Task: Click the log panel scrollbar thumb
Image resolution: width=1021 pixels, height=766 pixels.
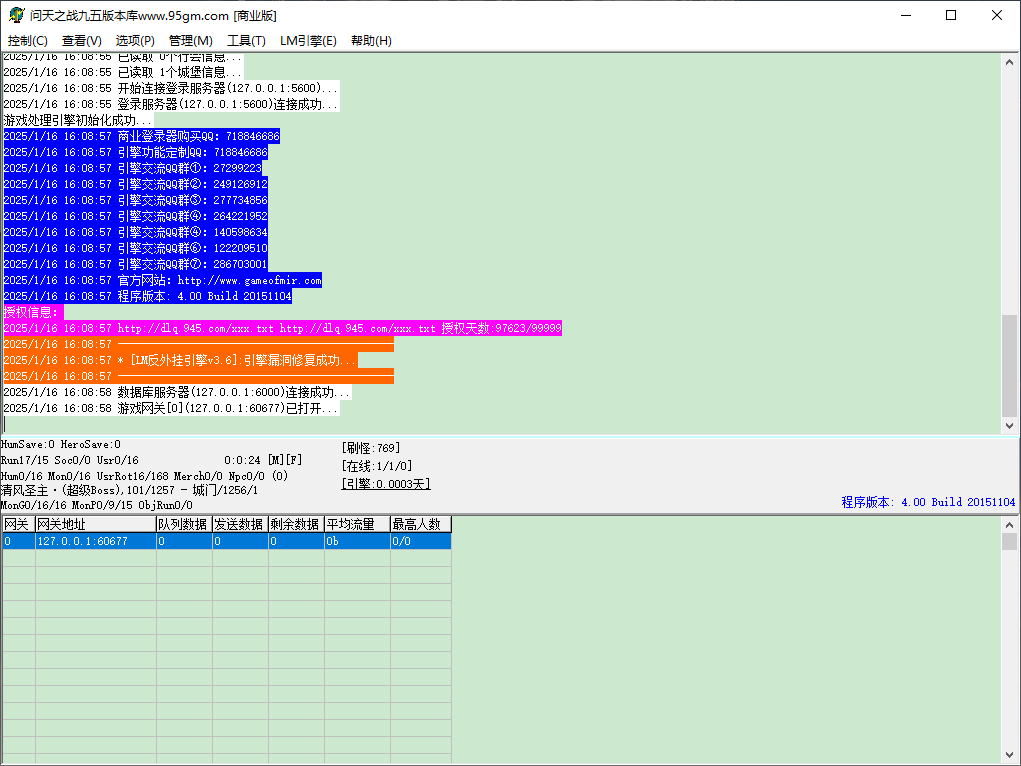Action: coord(1009,365)
